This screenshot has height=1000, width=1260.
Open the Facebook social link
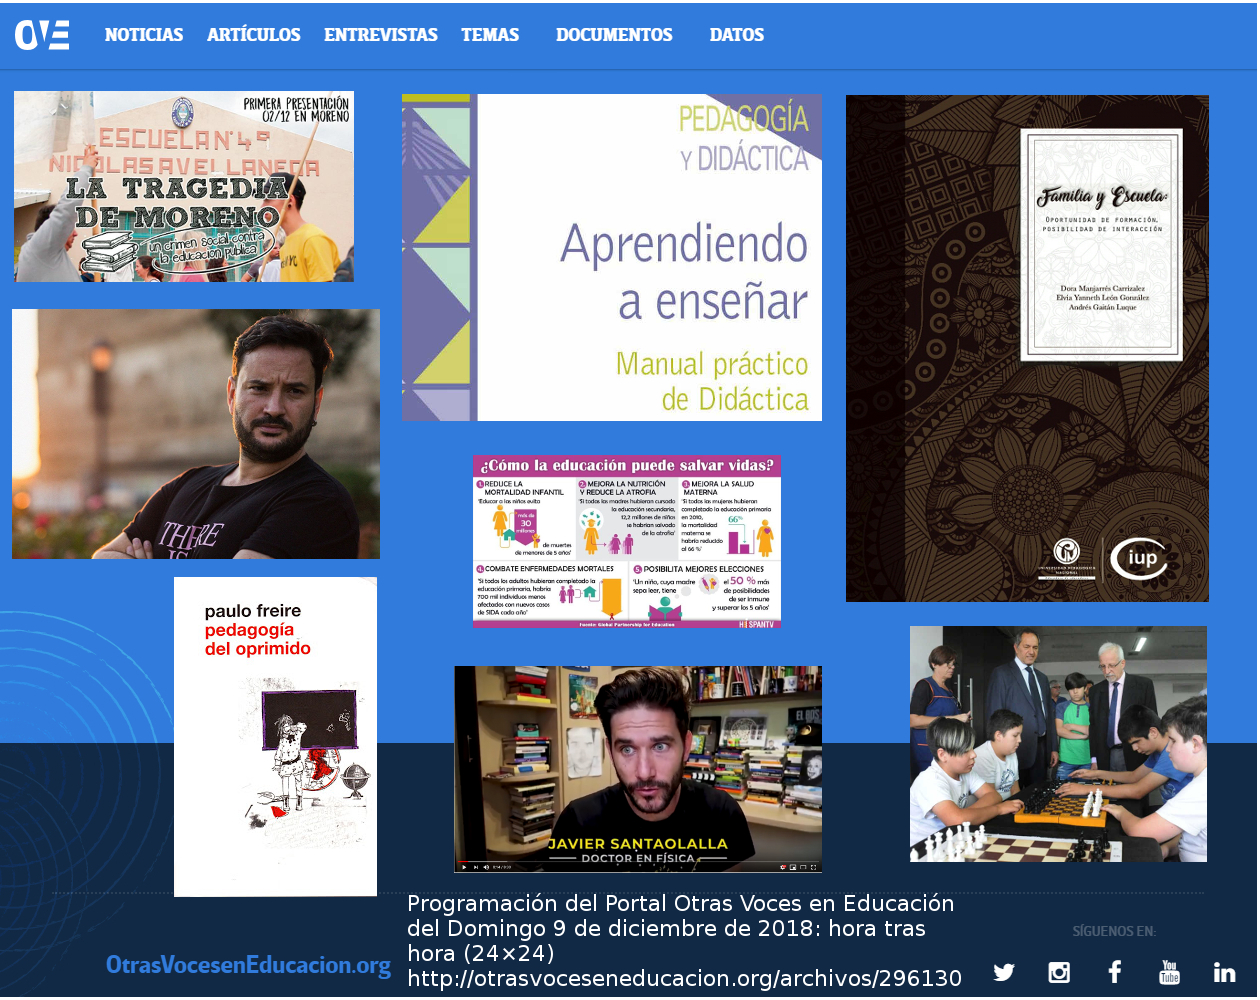1114,972
